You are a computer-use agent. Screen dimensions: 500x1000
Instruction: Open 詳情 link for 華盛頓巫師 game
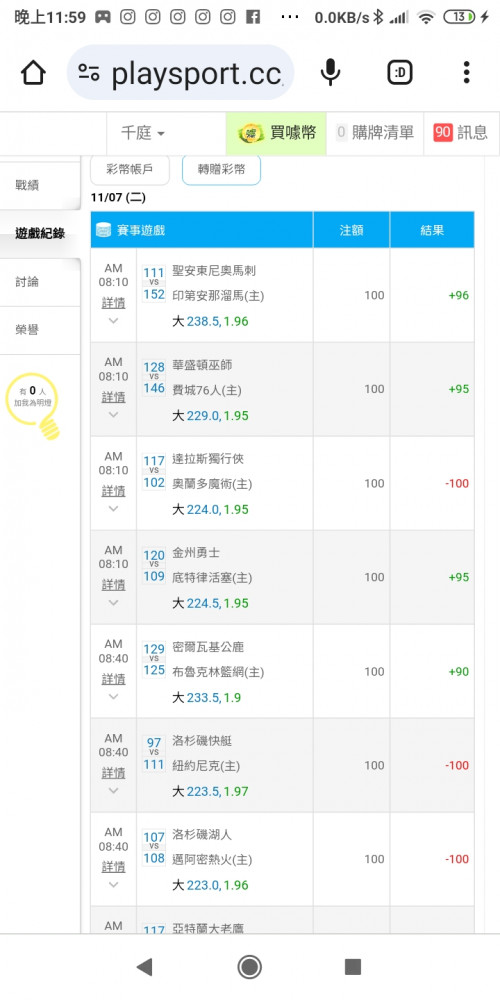pos(114,397)
